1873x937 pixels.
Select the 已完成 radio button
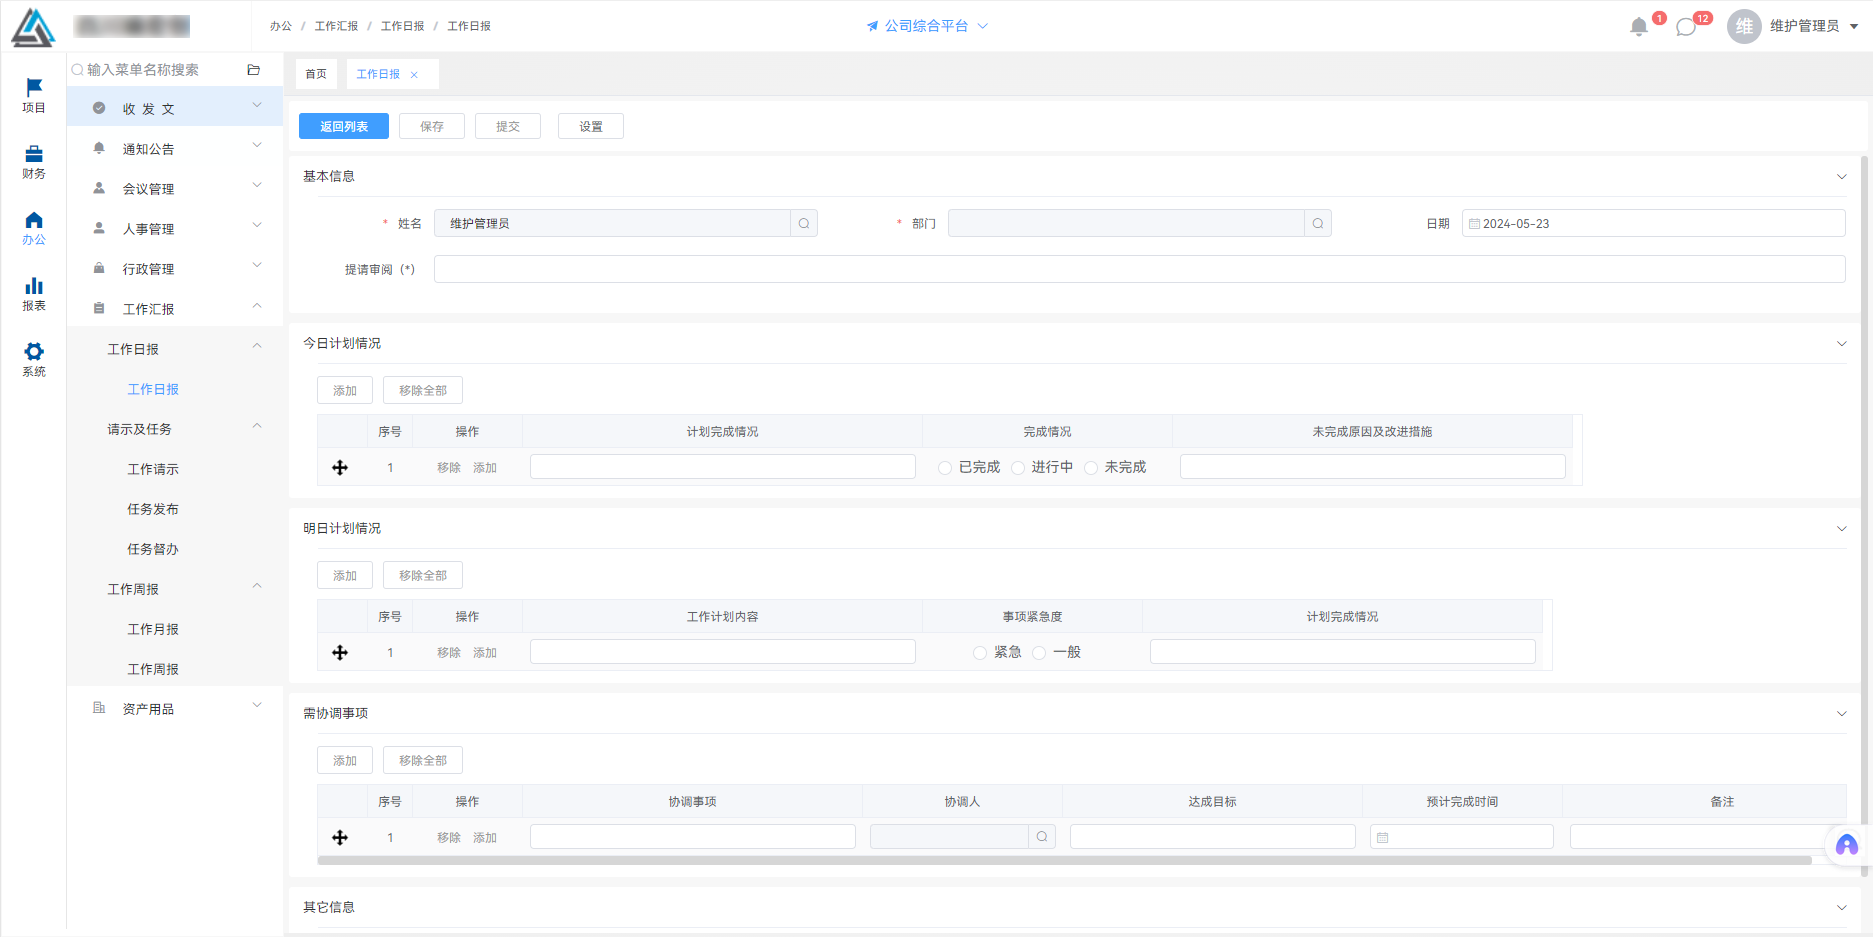pos(945,468)
